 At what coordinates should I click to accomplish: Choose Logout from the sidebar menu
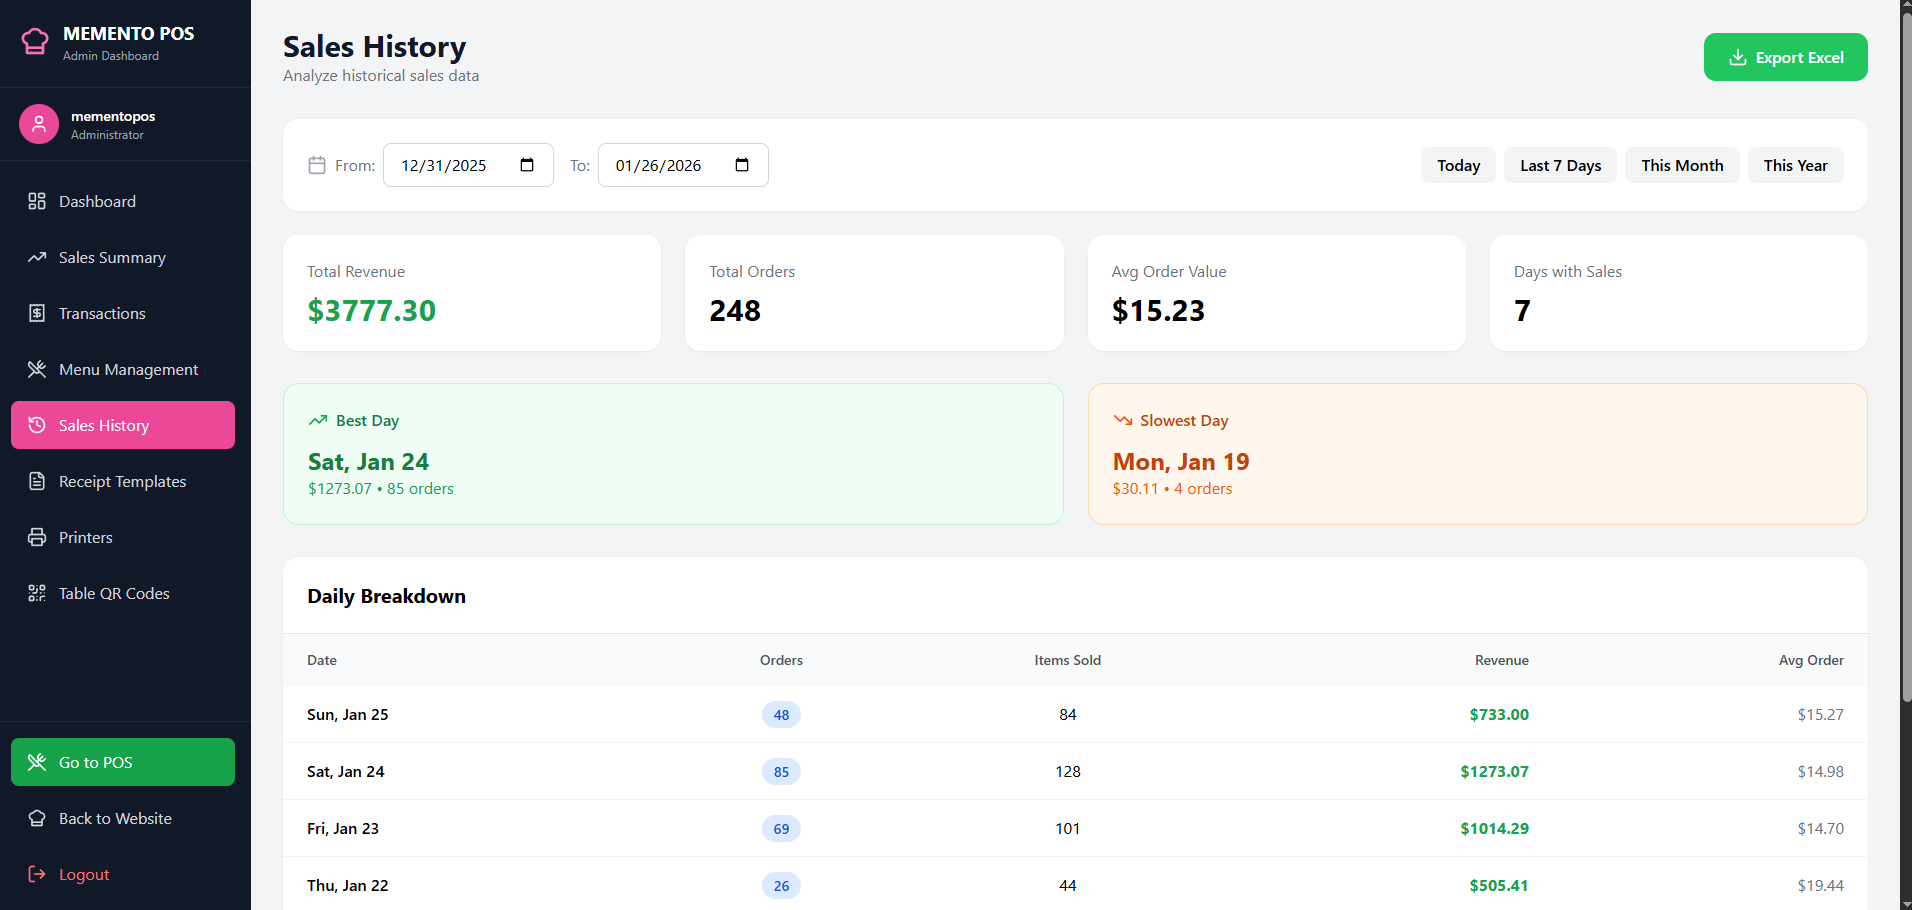coord(84,874)
